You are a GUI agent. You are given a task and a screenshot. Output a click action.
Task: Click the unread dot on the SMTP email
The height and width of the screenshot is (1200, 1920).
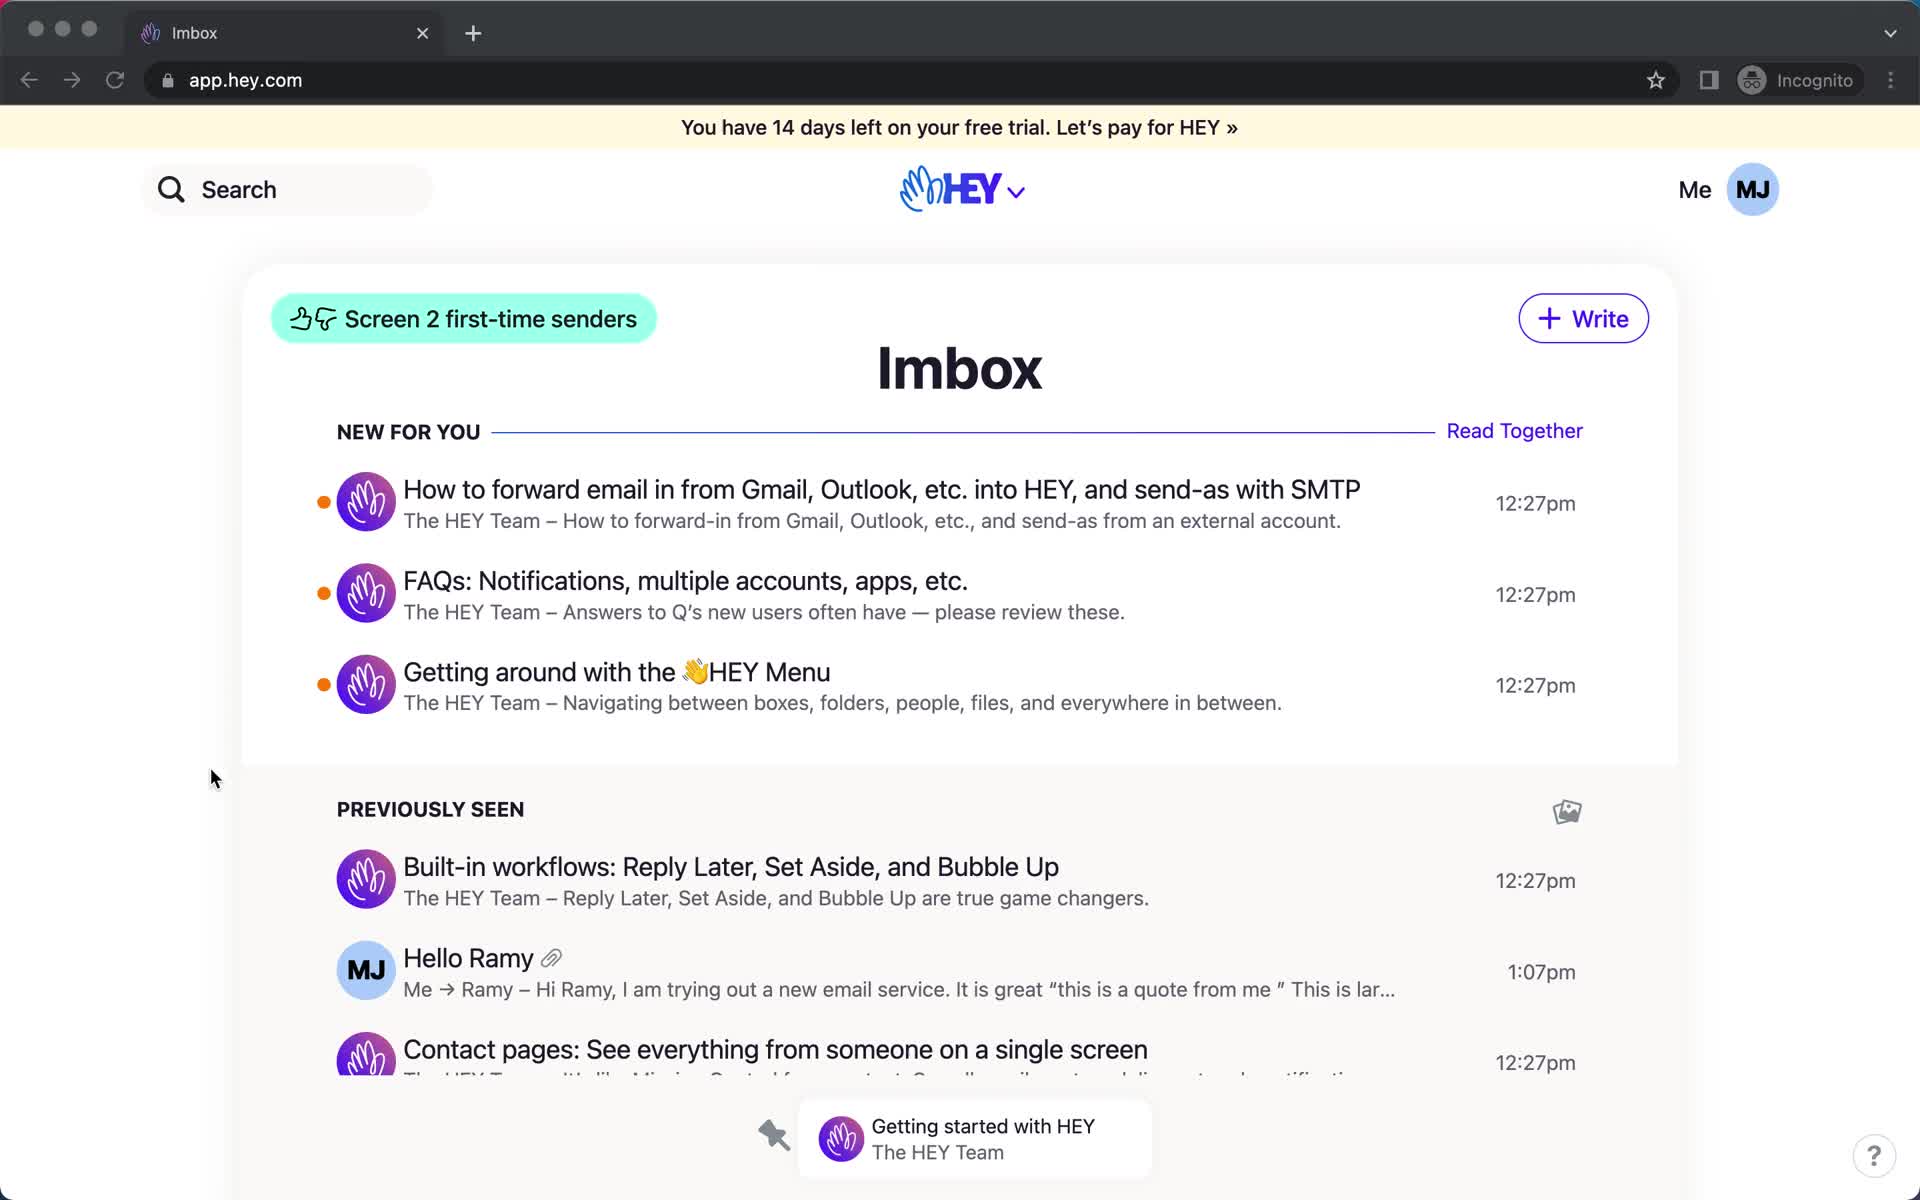pyautogui.click(x=323, y=502)
